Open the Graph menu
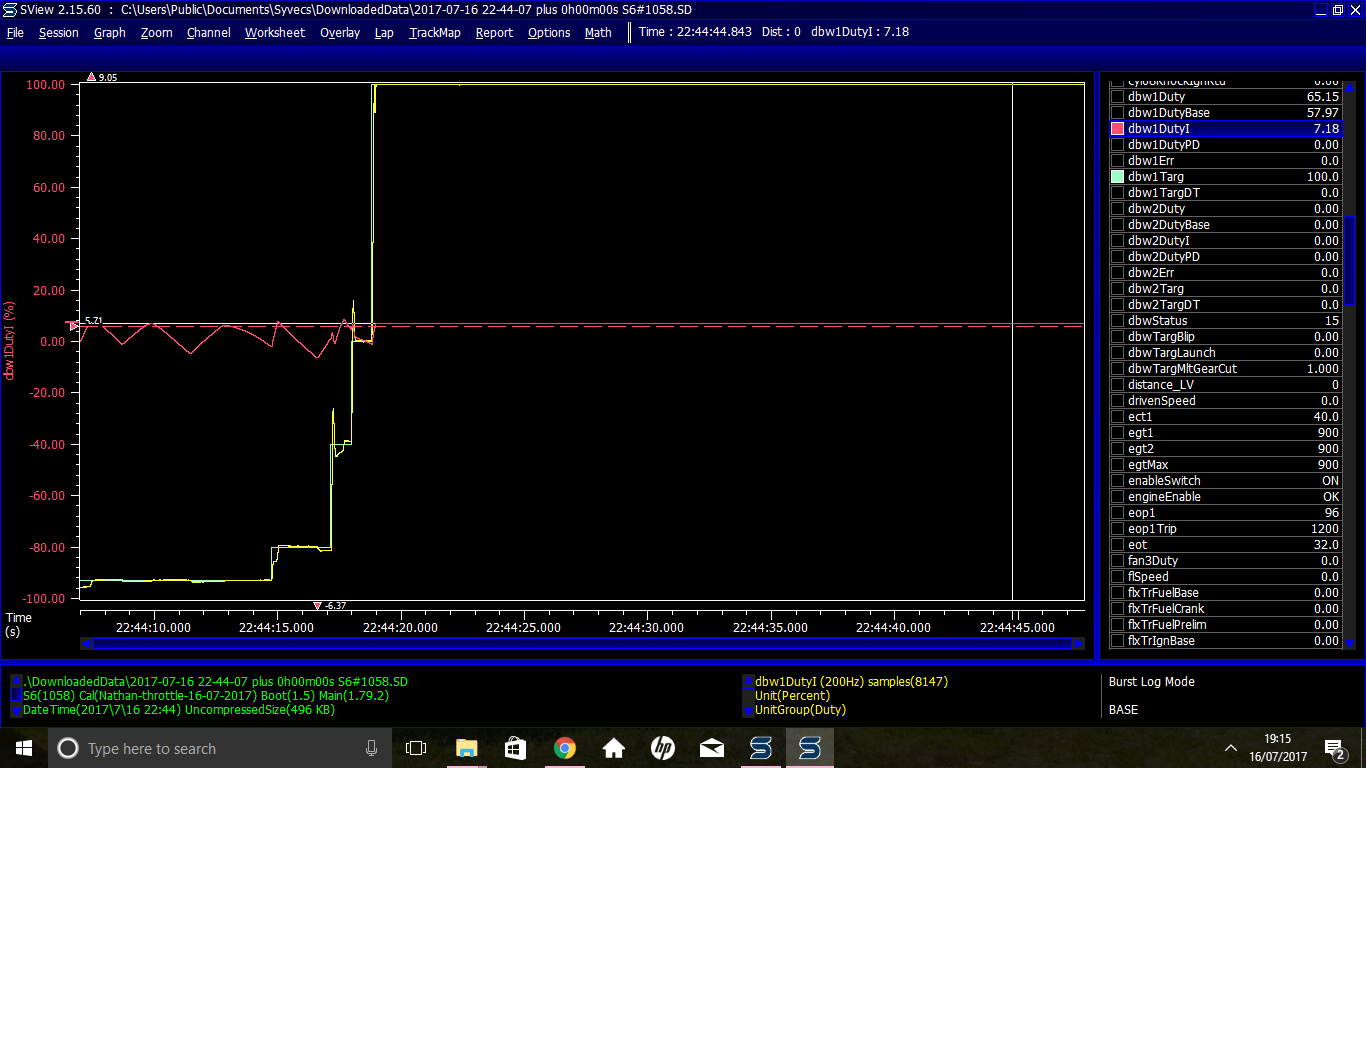 click(109, 33)
